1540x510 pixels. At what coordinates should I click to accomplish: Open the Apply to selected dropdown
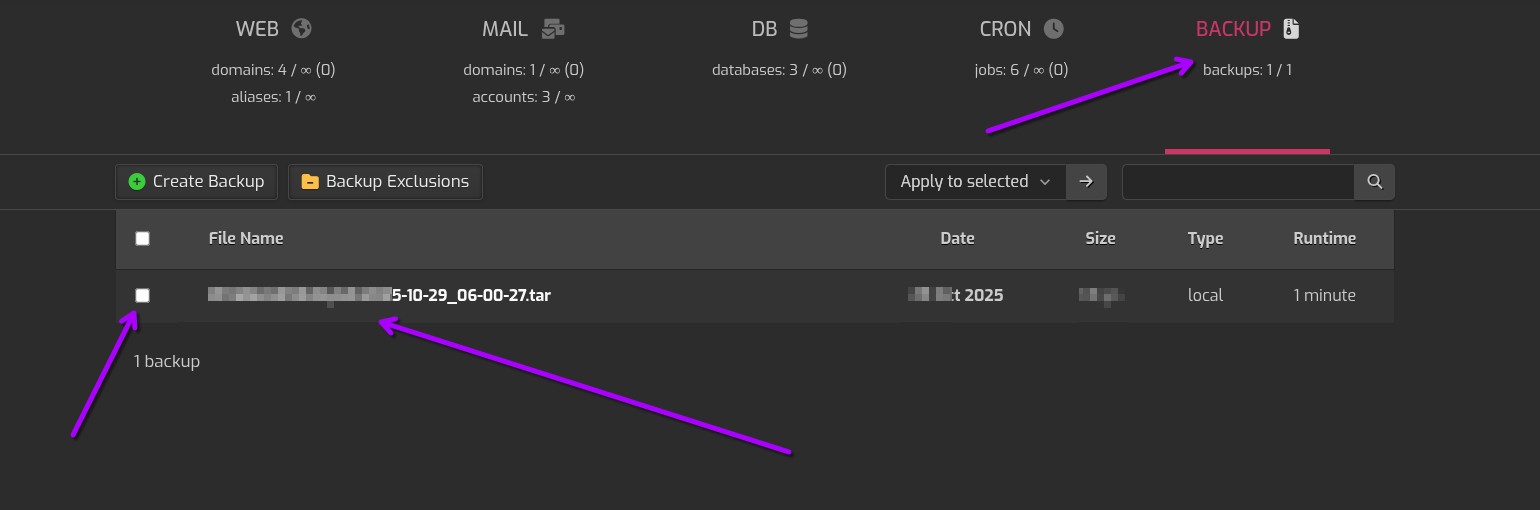coord(975,182)
